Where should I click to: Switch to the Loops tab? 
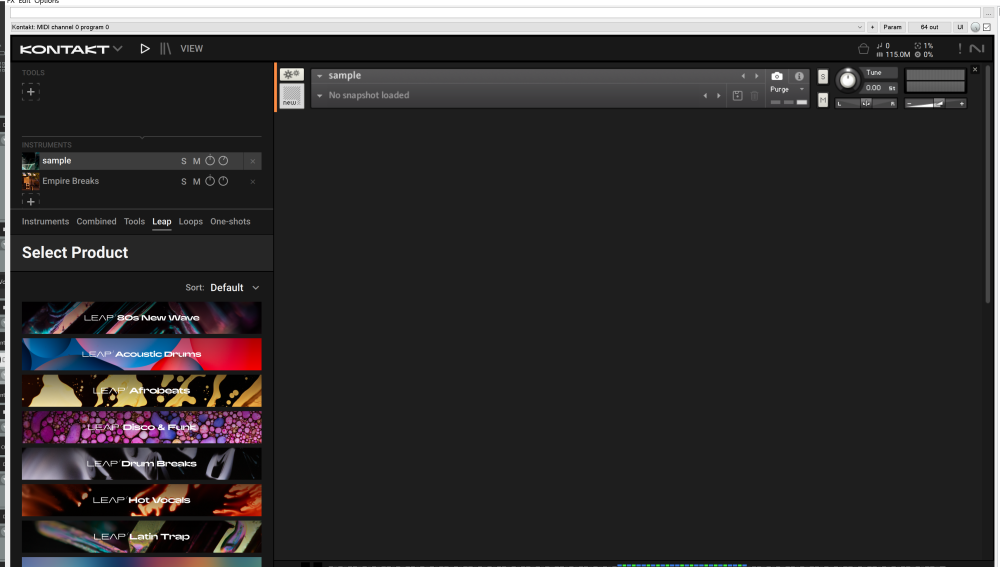click(191, 221)
